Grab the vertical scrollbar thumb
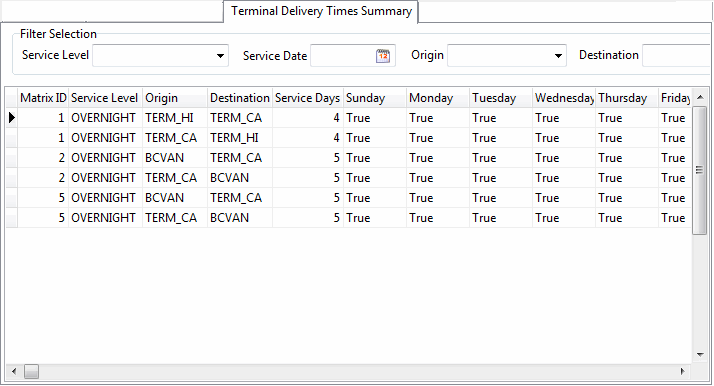Image resolution: width=714 pixels, height=386 pixels. click(700, 170)
